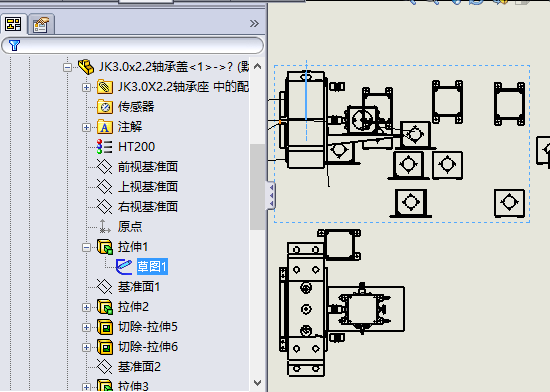The width and height of the screenshot is (550, 392).
Task: Click the panel collapse splitter handle
Action: coord(271,196)
